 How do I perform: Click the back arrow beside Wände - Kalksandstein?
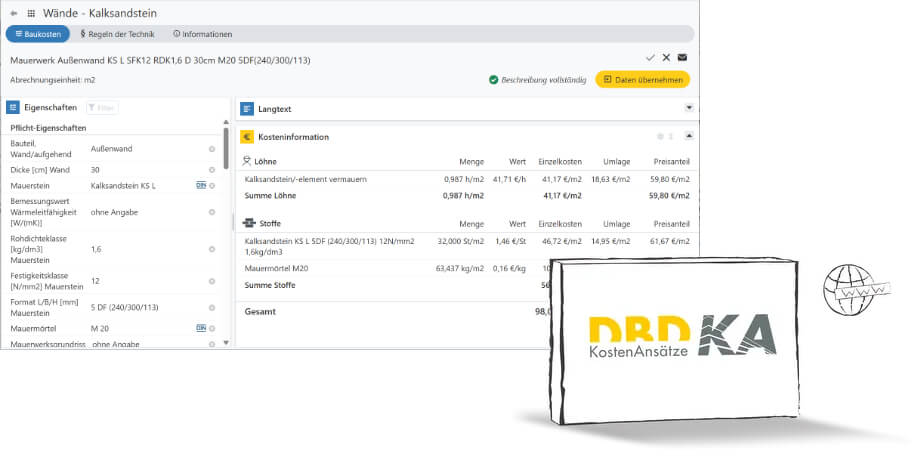tap(12, 13)
